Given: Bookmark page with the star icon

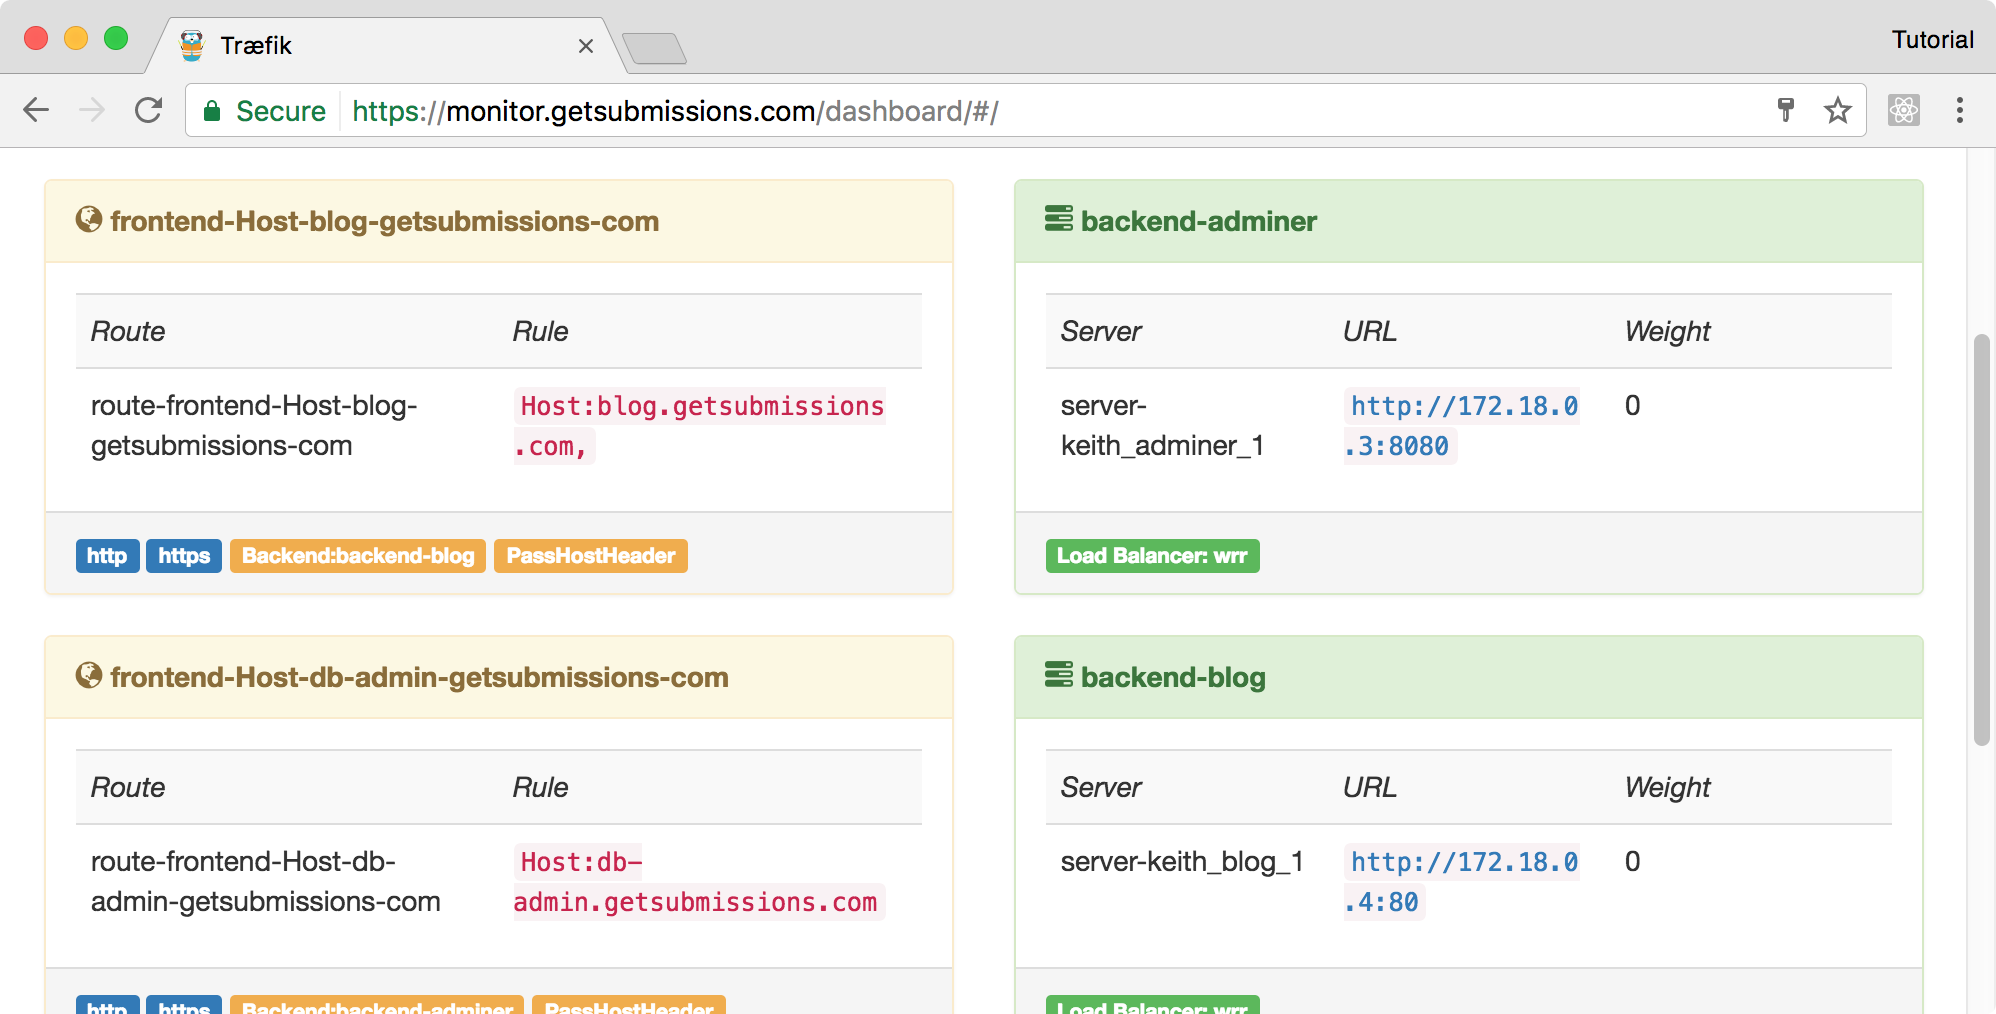Looking at the screenshot, I should tap(1838, 110).
